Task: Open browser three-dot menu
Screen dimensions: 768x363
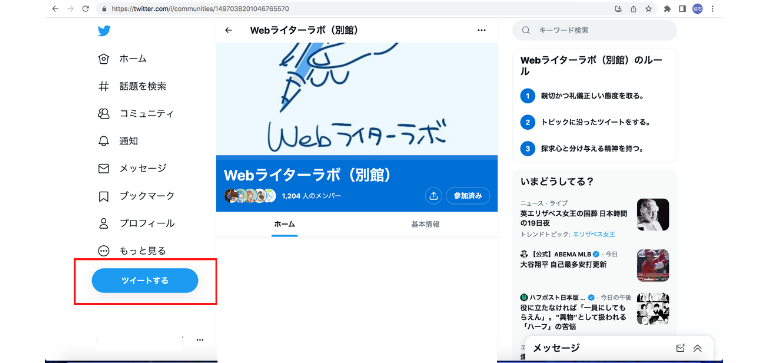Action: [x=712, y=8]
